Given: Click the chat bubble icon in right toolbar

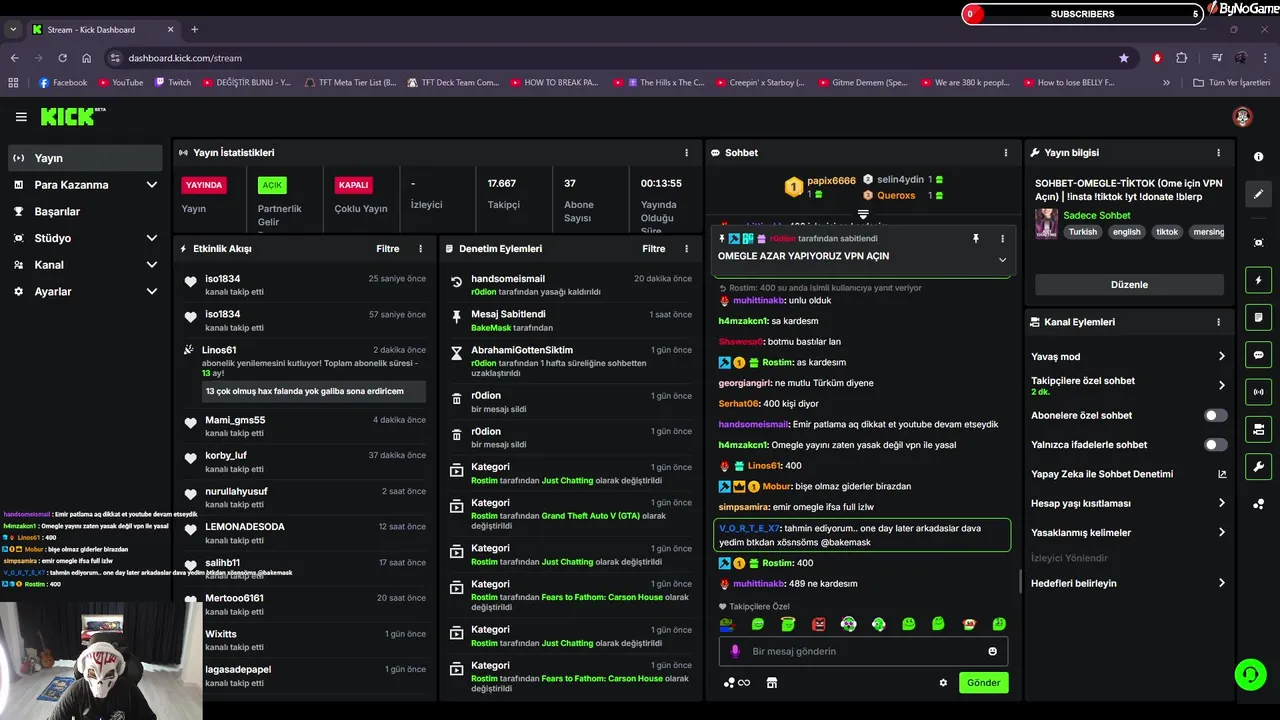Looking at the screenshot, I should tap(1258, 355).
